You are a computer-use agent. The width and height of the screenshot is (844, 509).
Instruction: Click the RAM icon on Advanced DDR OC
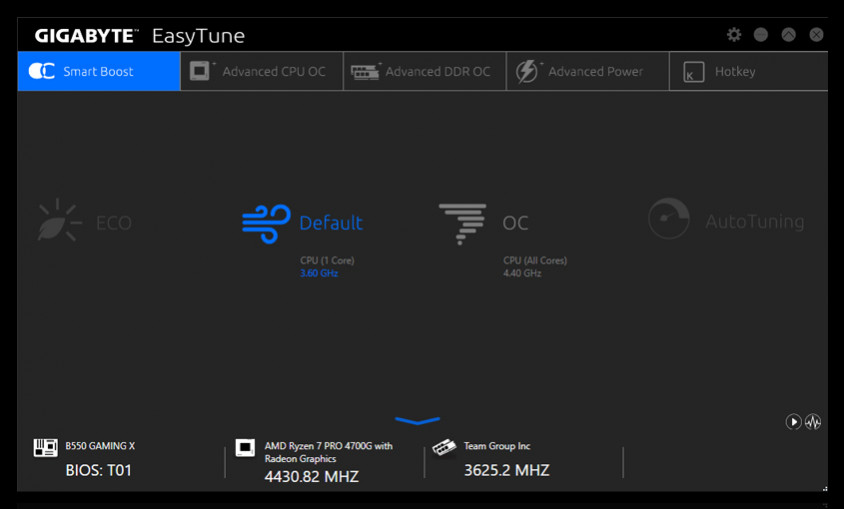pos(364,72)
